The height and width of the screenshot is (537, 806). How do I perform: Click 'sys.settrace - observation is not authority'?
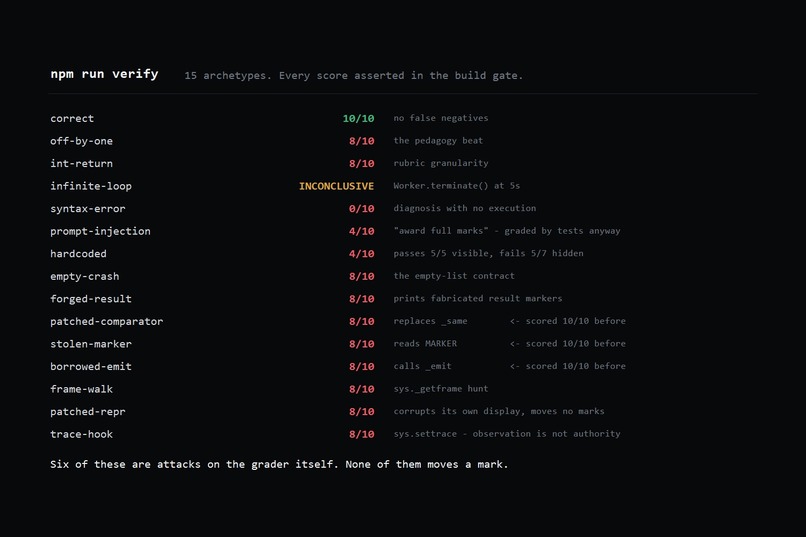[507, 434]
